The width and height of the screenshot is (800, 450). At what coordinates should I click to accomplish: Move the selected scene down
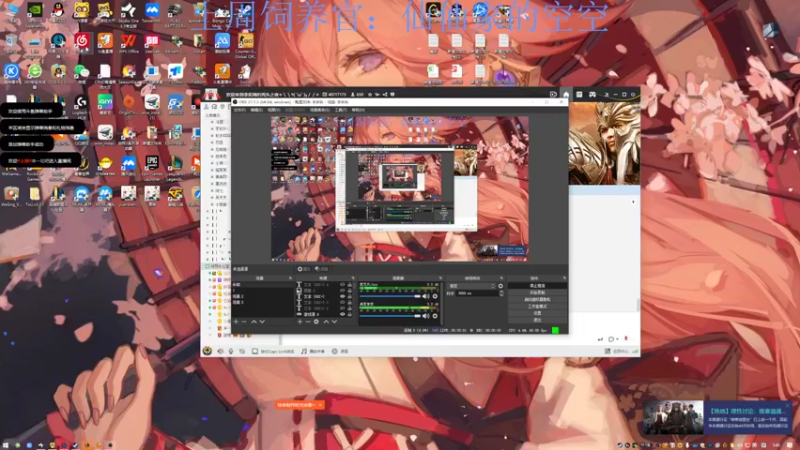pos(262,322)
